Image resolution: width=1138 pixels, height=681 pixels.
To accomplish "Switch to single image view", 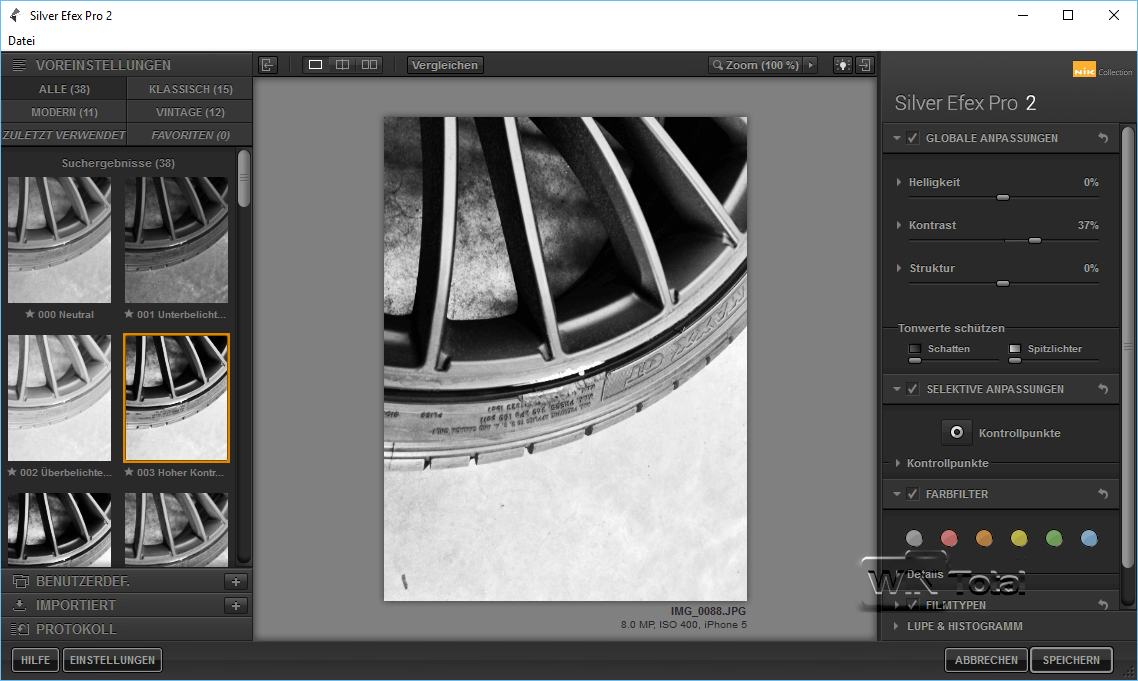I will coord(316,65).
